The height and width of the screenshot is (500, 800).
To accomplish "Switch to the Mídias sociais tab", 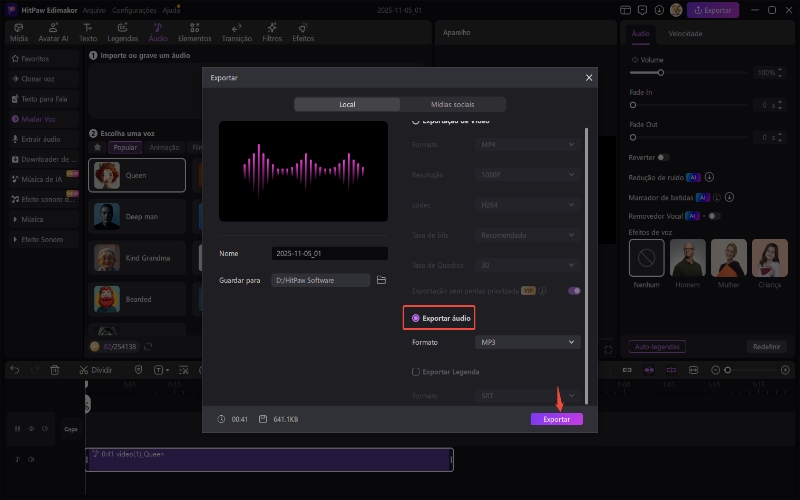I will coord(453,104).
